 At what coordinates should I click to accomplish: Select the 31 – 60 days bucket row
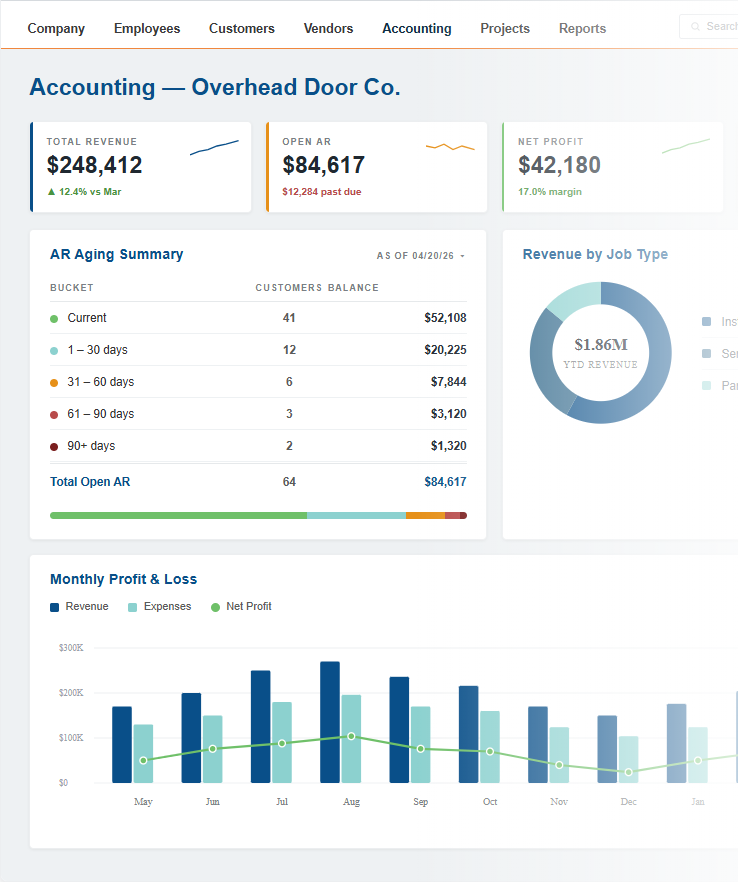click(258, 382)
